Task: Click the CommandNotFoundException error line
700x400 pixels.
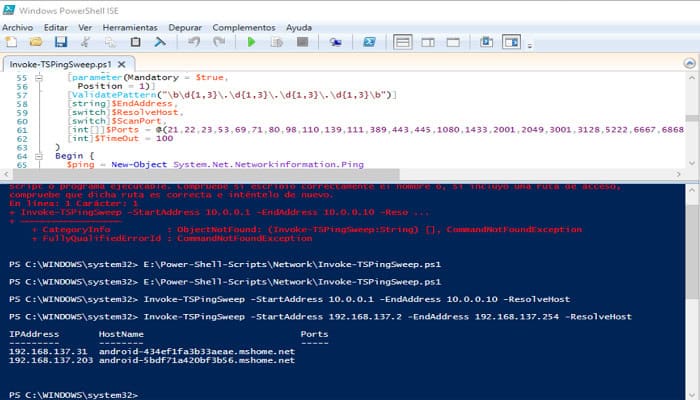Action: pos(172,238)
